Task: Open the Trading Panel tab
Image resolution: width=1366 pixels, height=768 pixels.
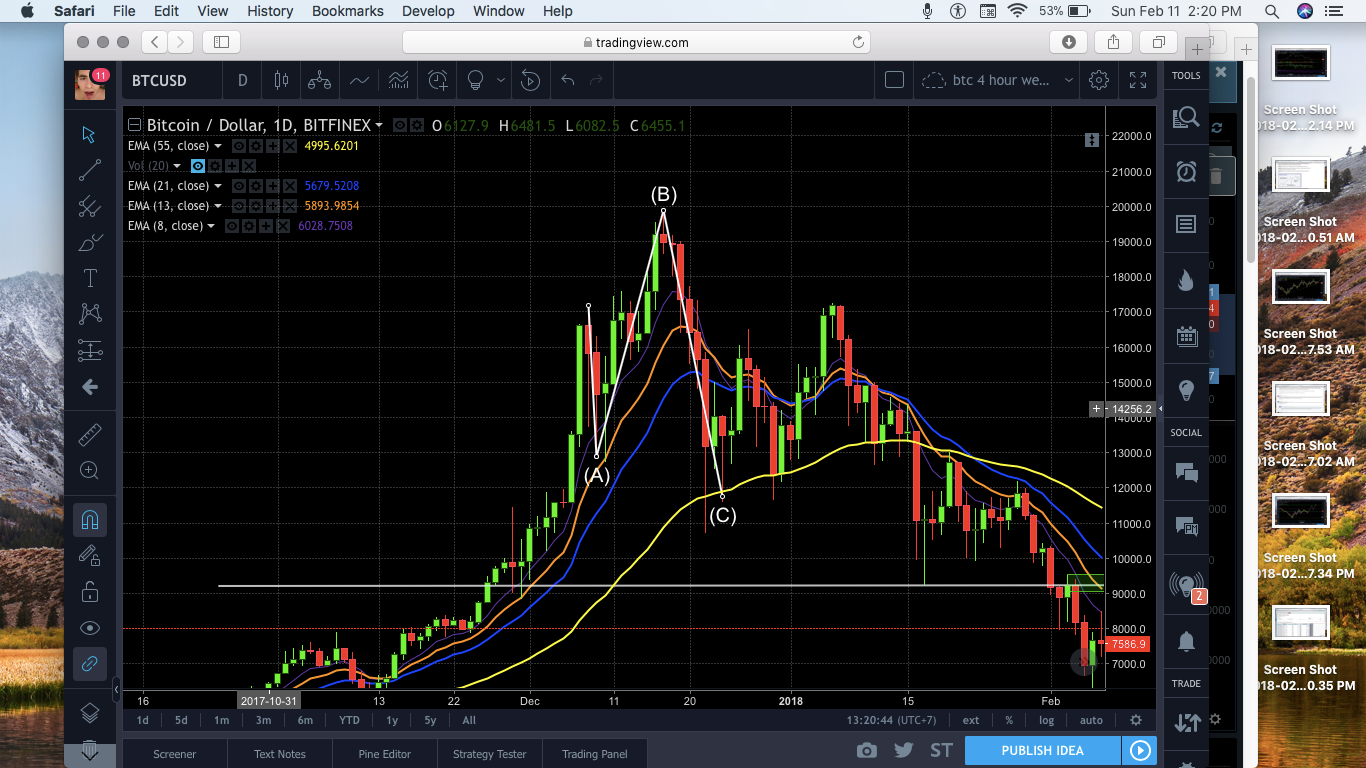Action: click(x=594, y=754)
